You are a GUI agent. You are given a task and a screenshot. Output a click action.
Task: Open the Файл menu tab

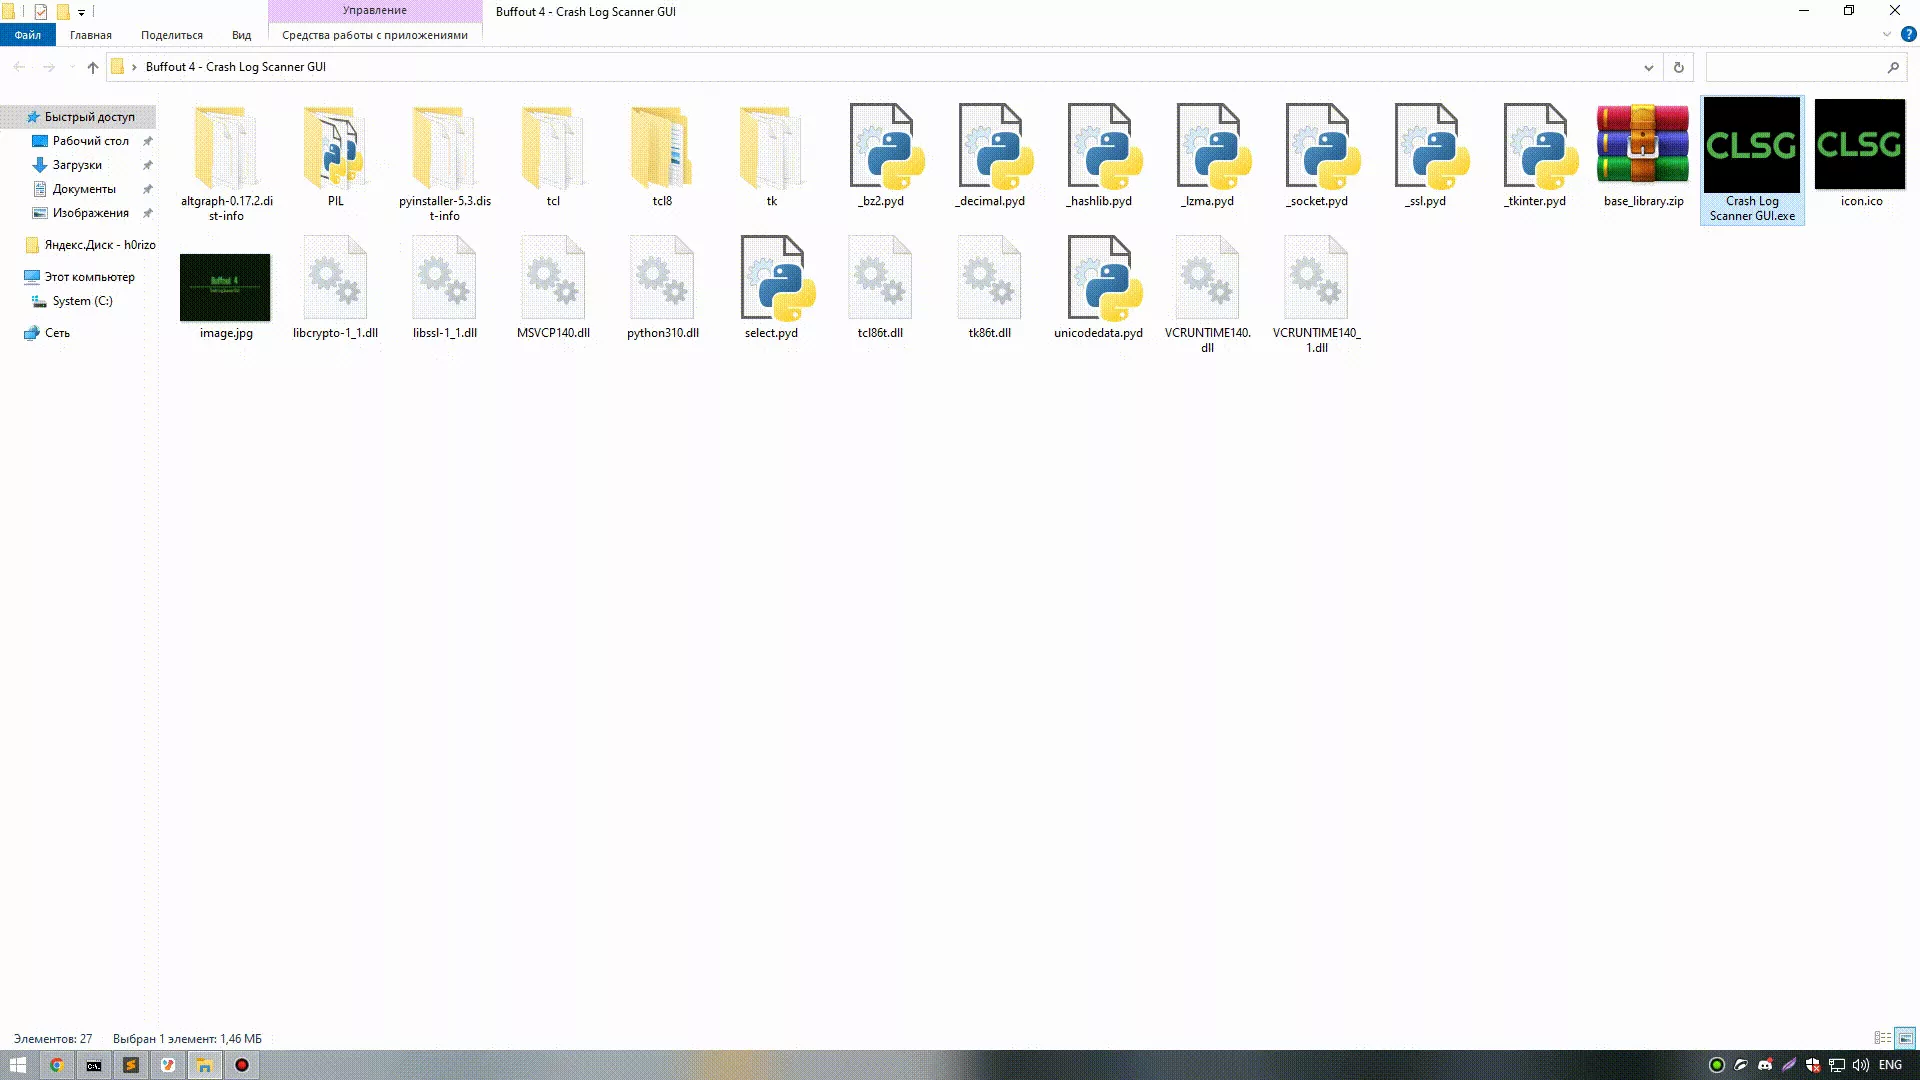(28, 35)
